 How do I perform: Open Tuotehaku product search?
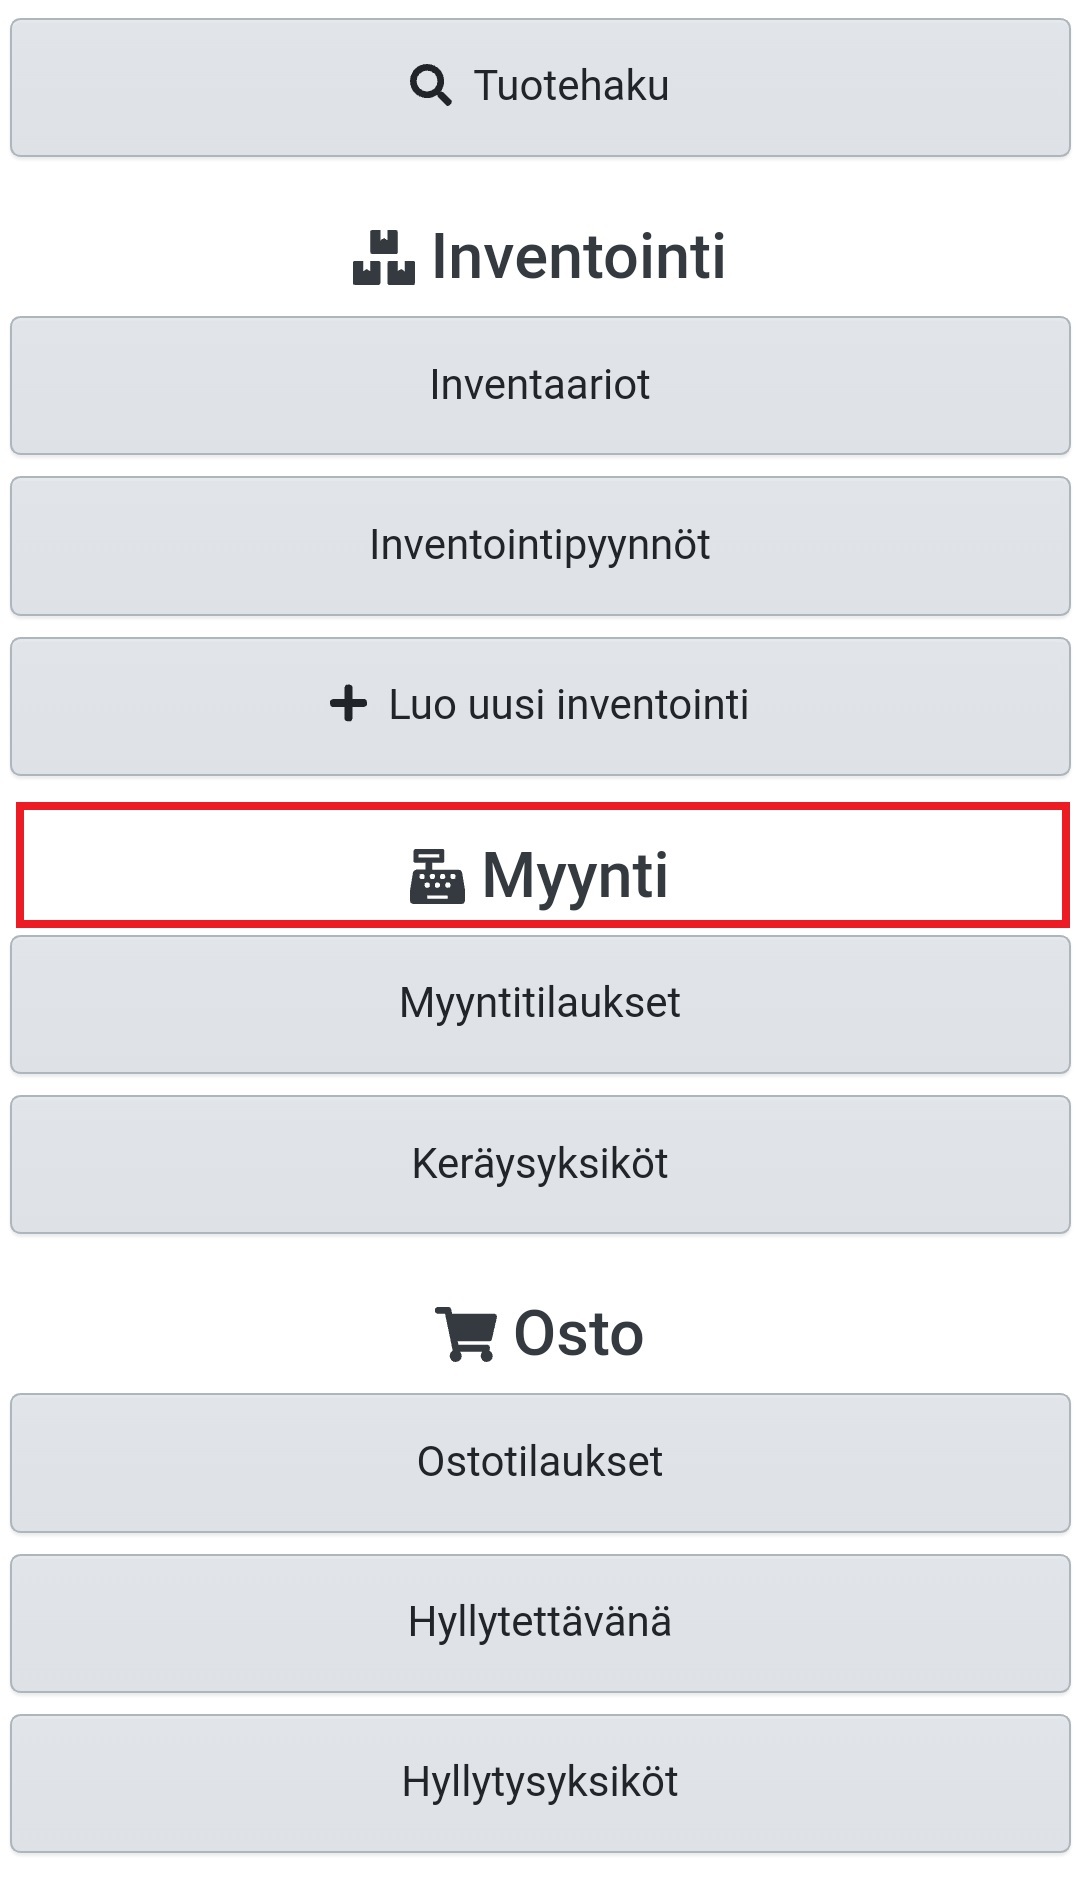tap(540, 88)
